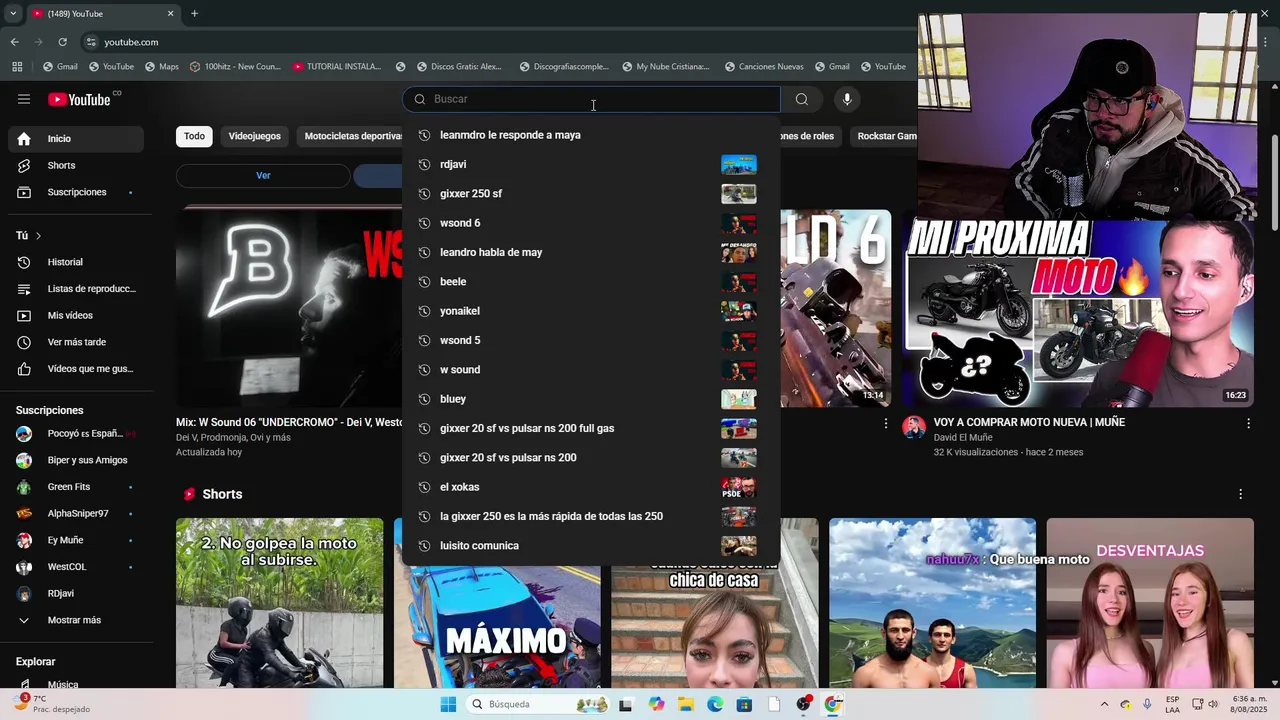
Task: Go back with the browser arrow
Action: pos(15,42)
